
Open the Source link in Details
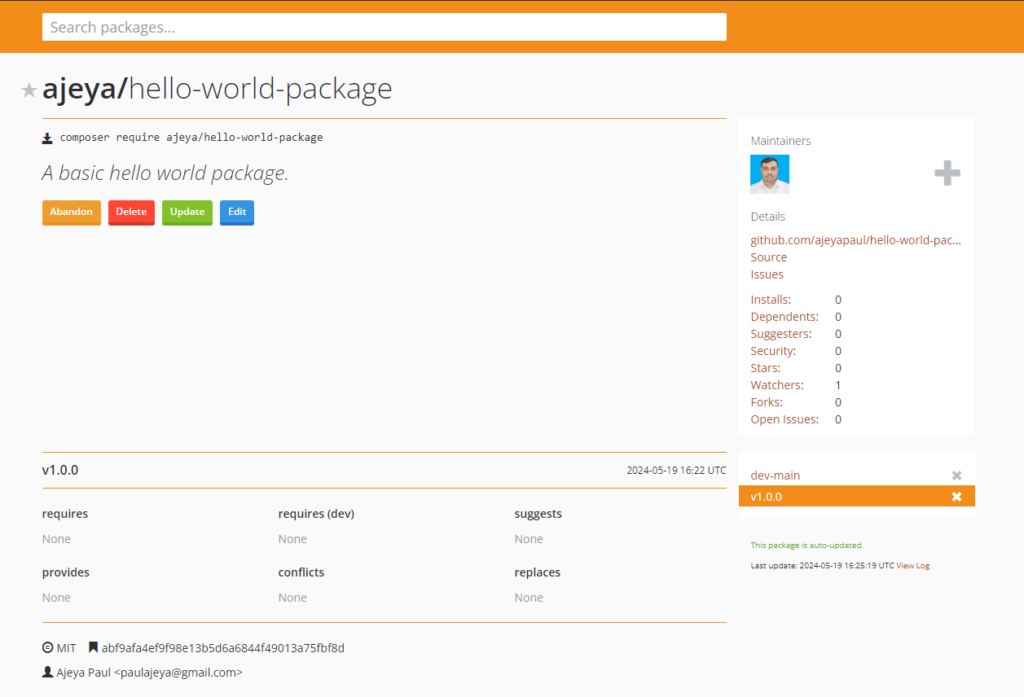pos(768,257)
